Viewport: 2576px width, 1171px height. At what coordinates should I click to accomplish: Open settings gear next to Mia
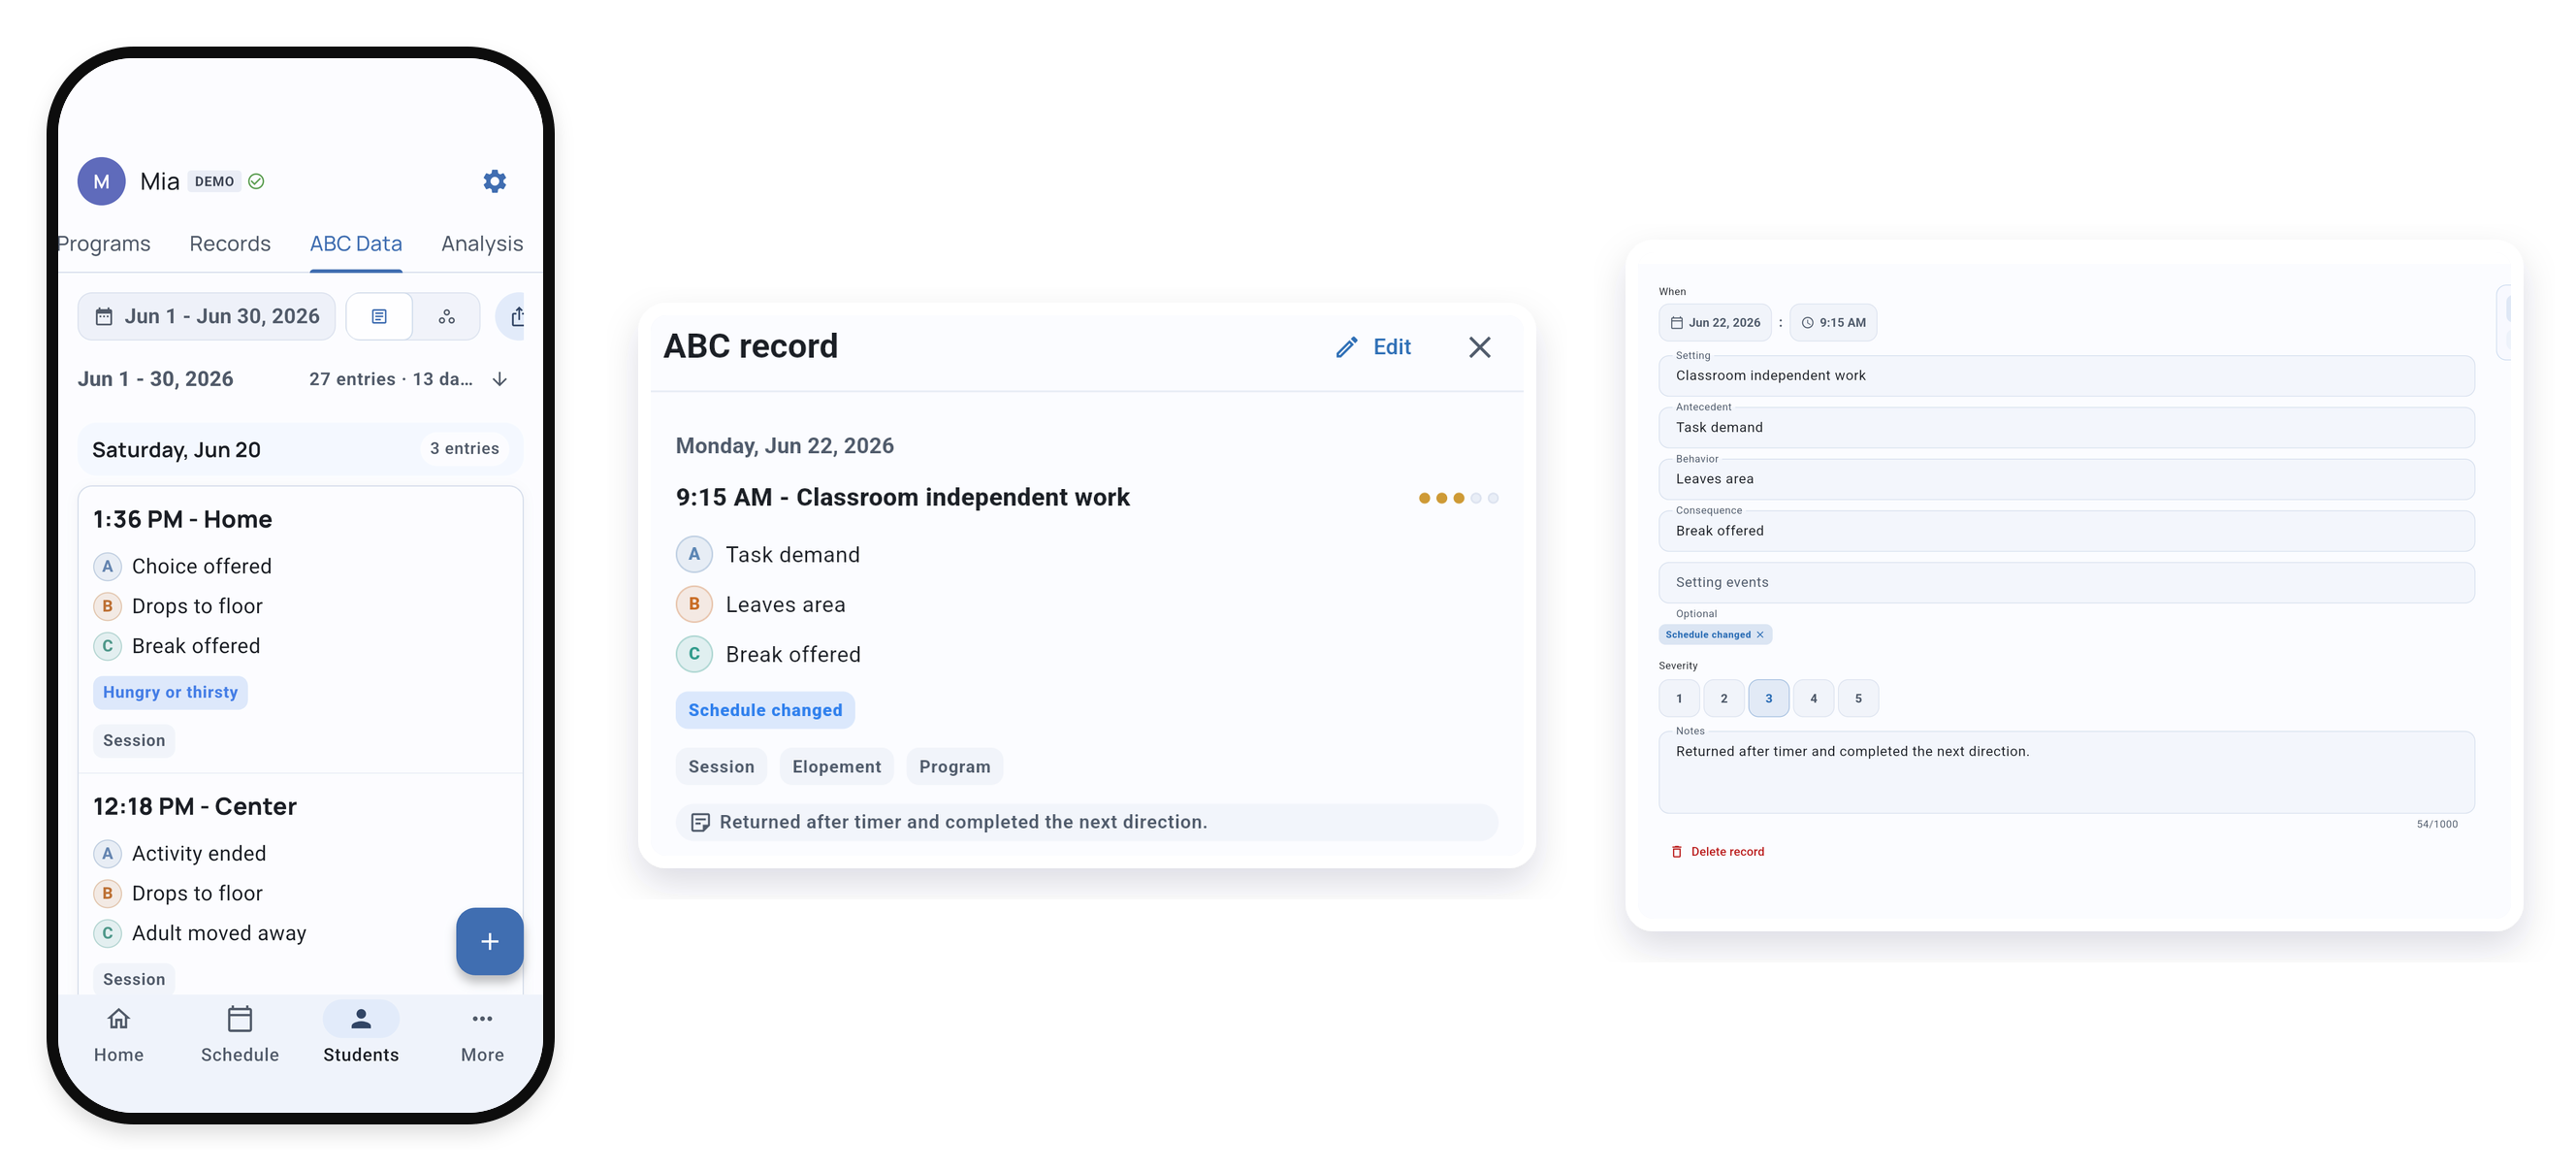click(494, 181)
